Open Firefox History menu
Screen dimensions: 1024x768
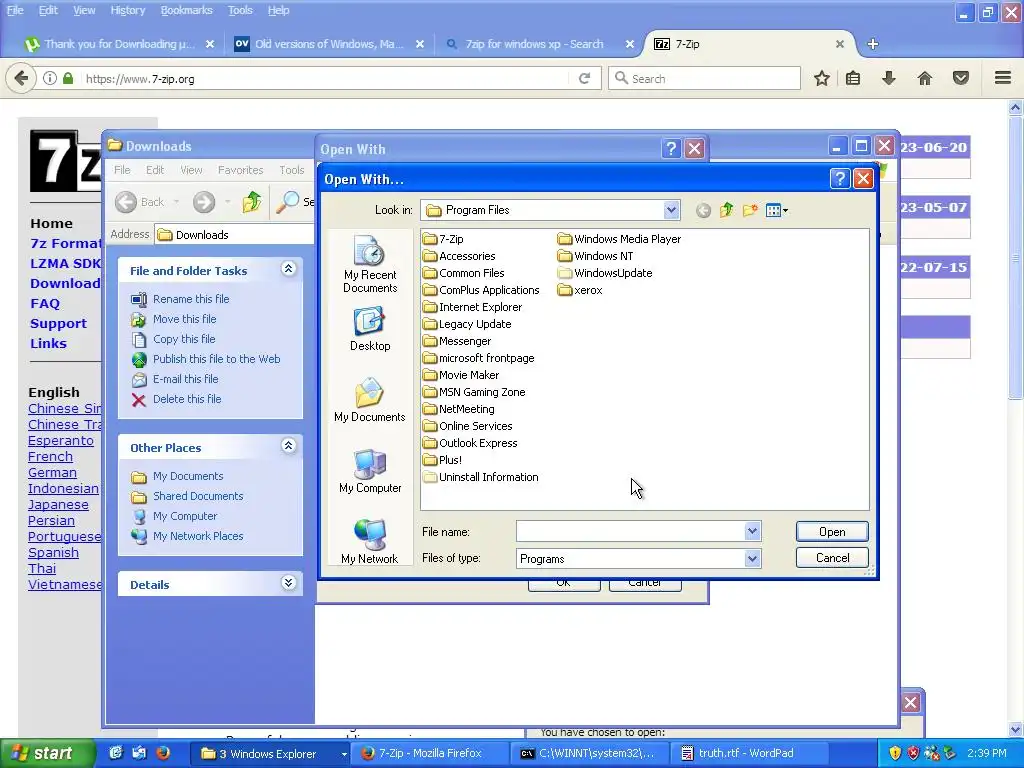pos(127,10)
